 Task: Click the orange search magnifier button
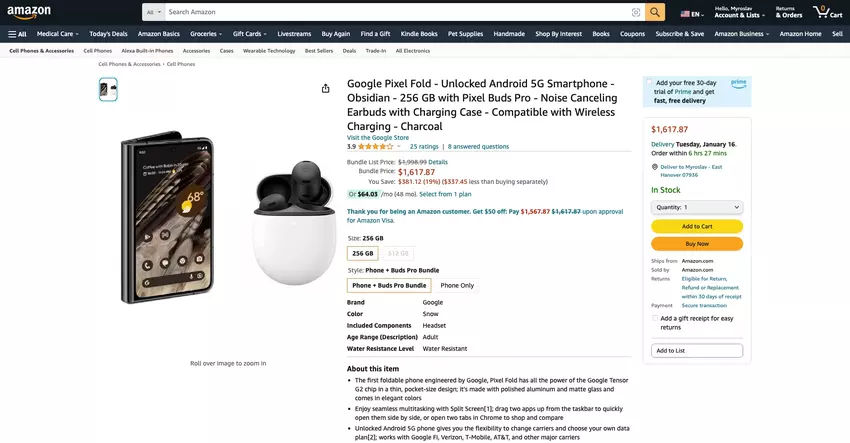pos(655,12)
